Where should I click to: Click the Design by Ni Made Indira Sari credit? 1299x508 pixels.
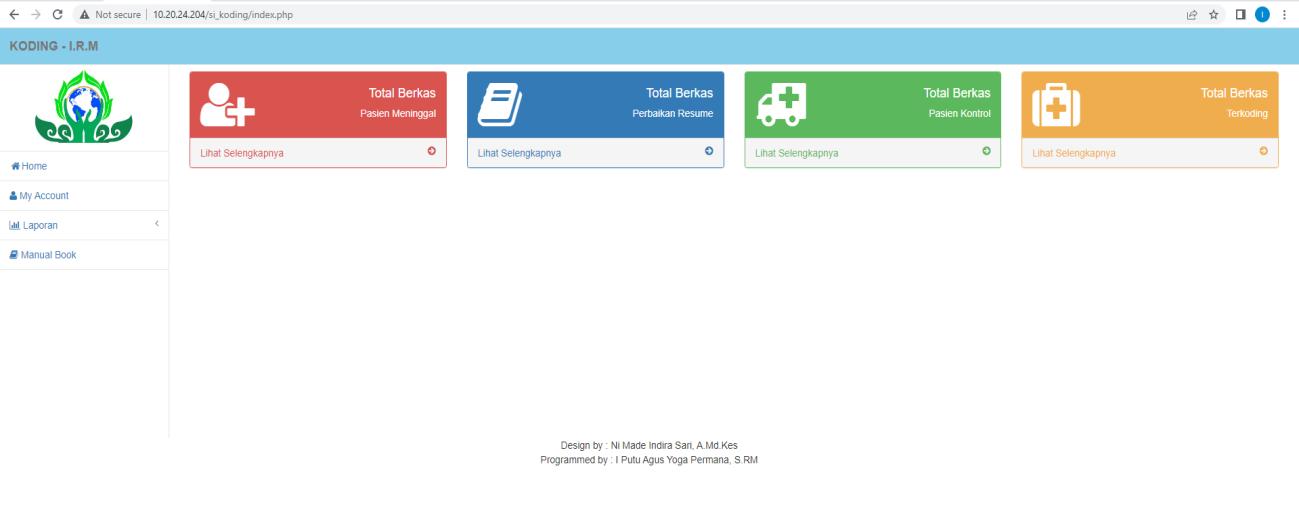[x=649, y=446]
